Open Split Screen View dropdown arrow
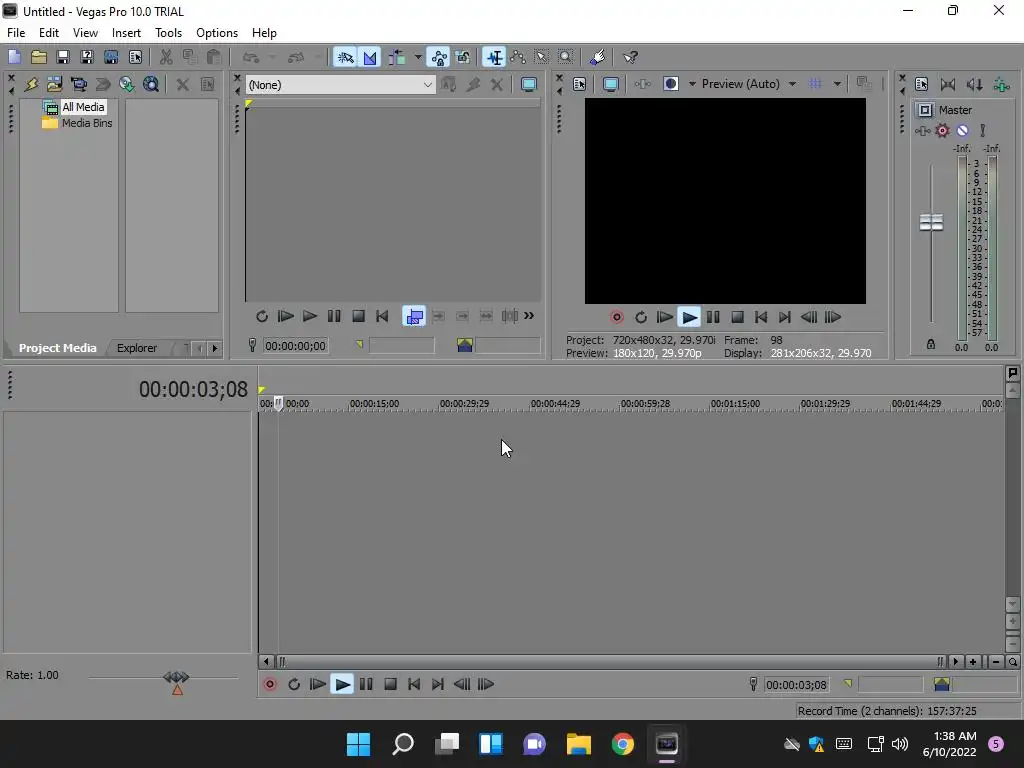 692,84
